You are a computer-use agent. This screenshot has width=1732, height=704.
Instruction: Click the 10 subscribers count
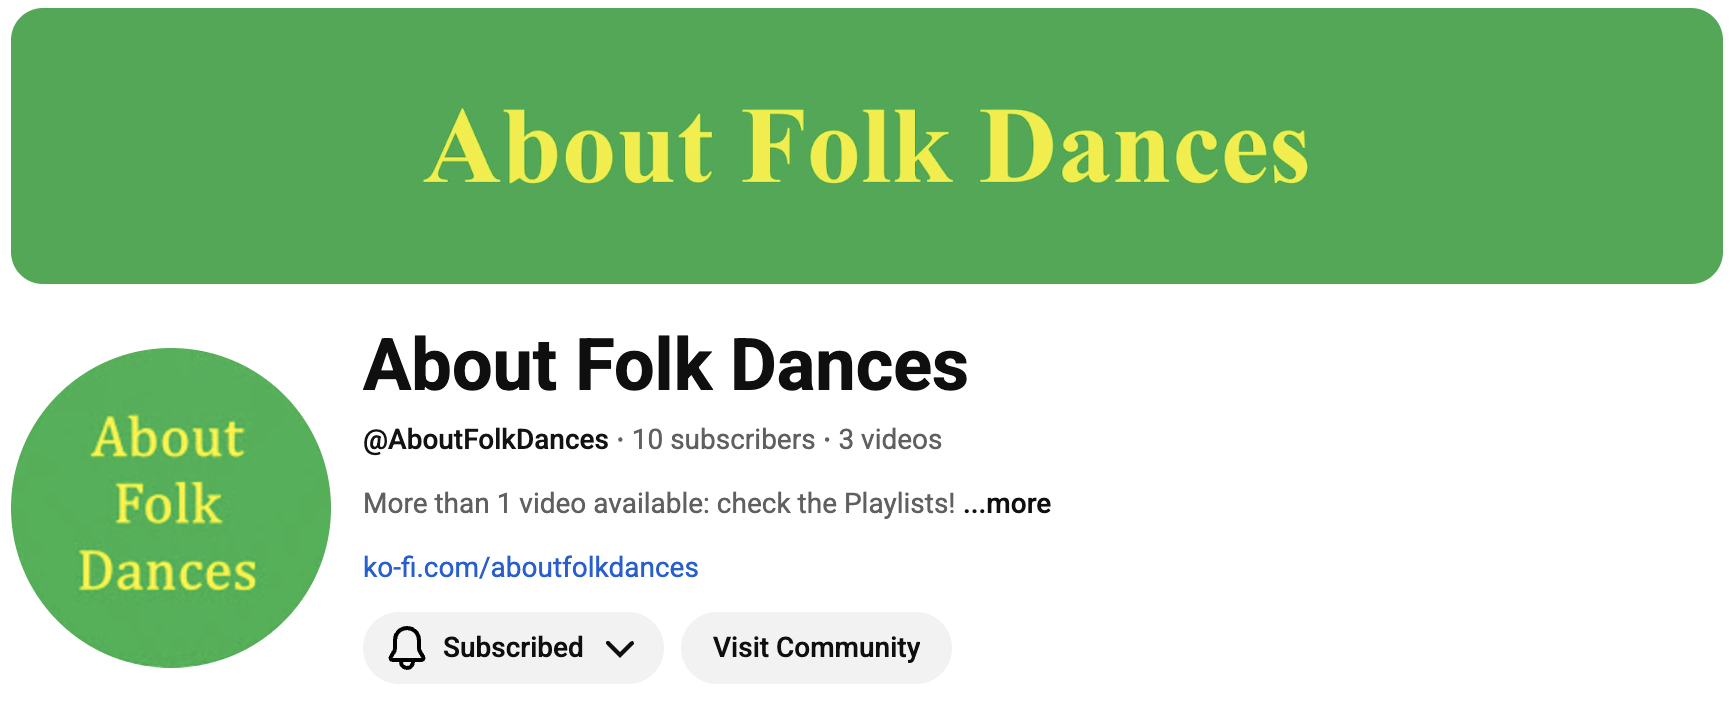tap(723, 440)
